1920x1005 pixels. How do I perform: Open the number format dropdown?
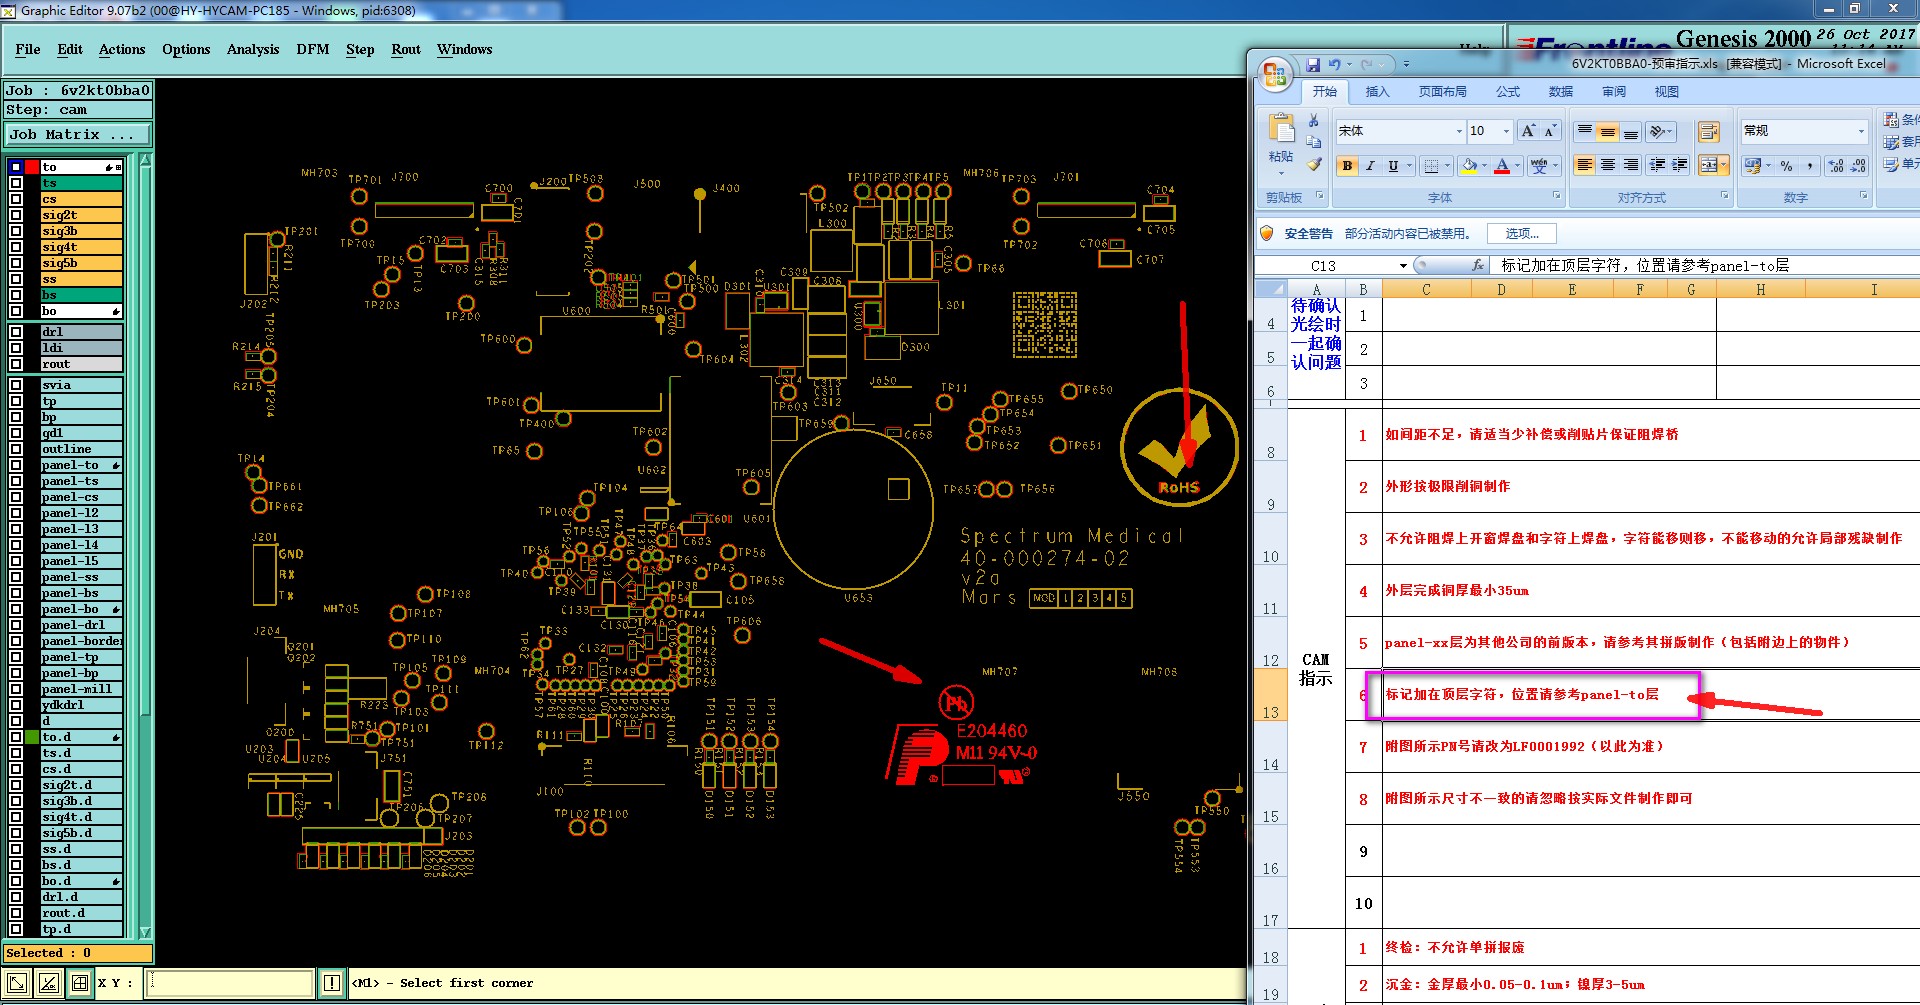[x=1861, y=131]
